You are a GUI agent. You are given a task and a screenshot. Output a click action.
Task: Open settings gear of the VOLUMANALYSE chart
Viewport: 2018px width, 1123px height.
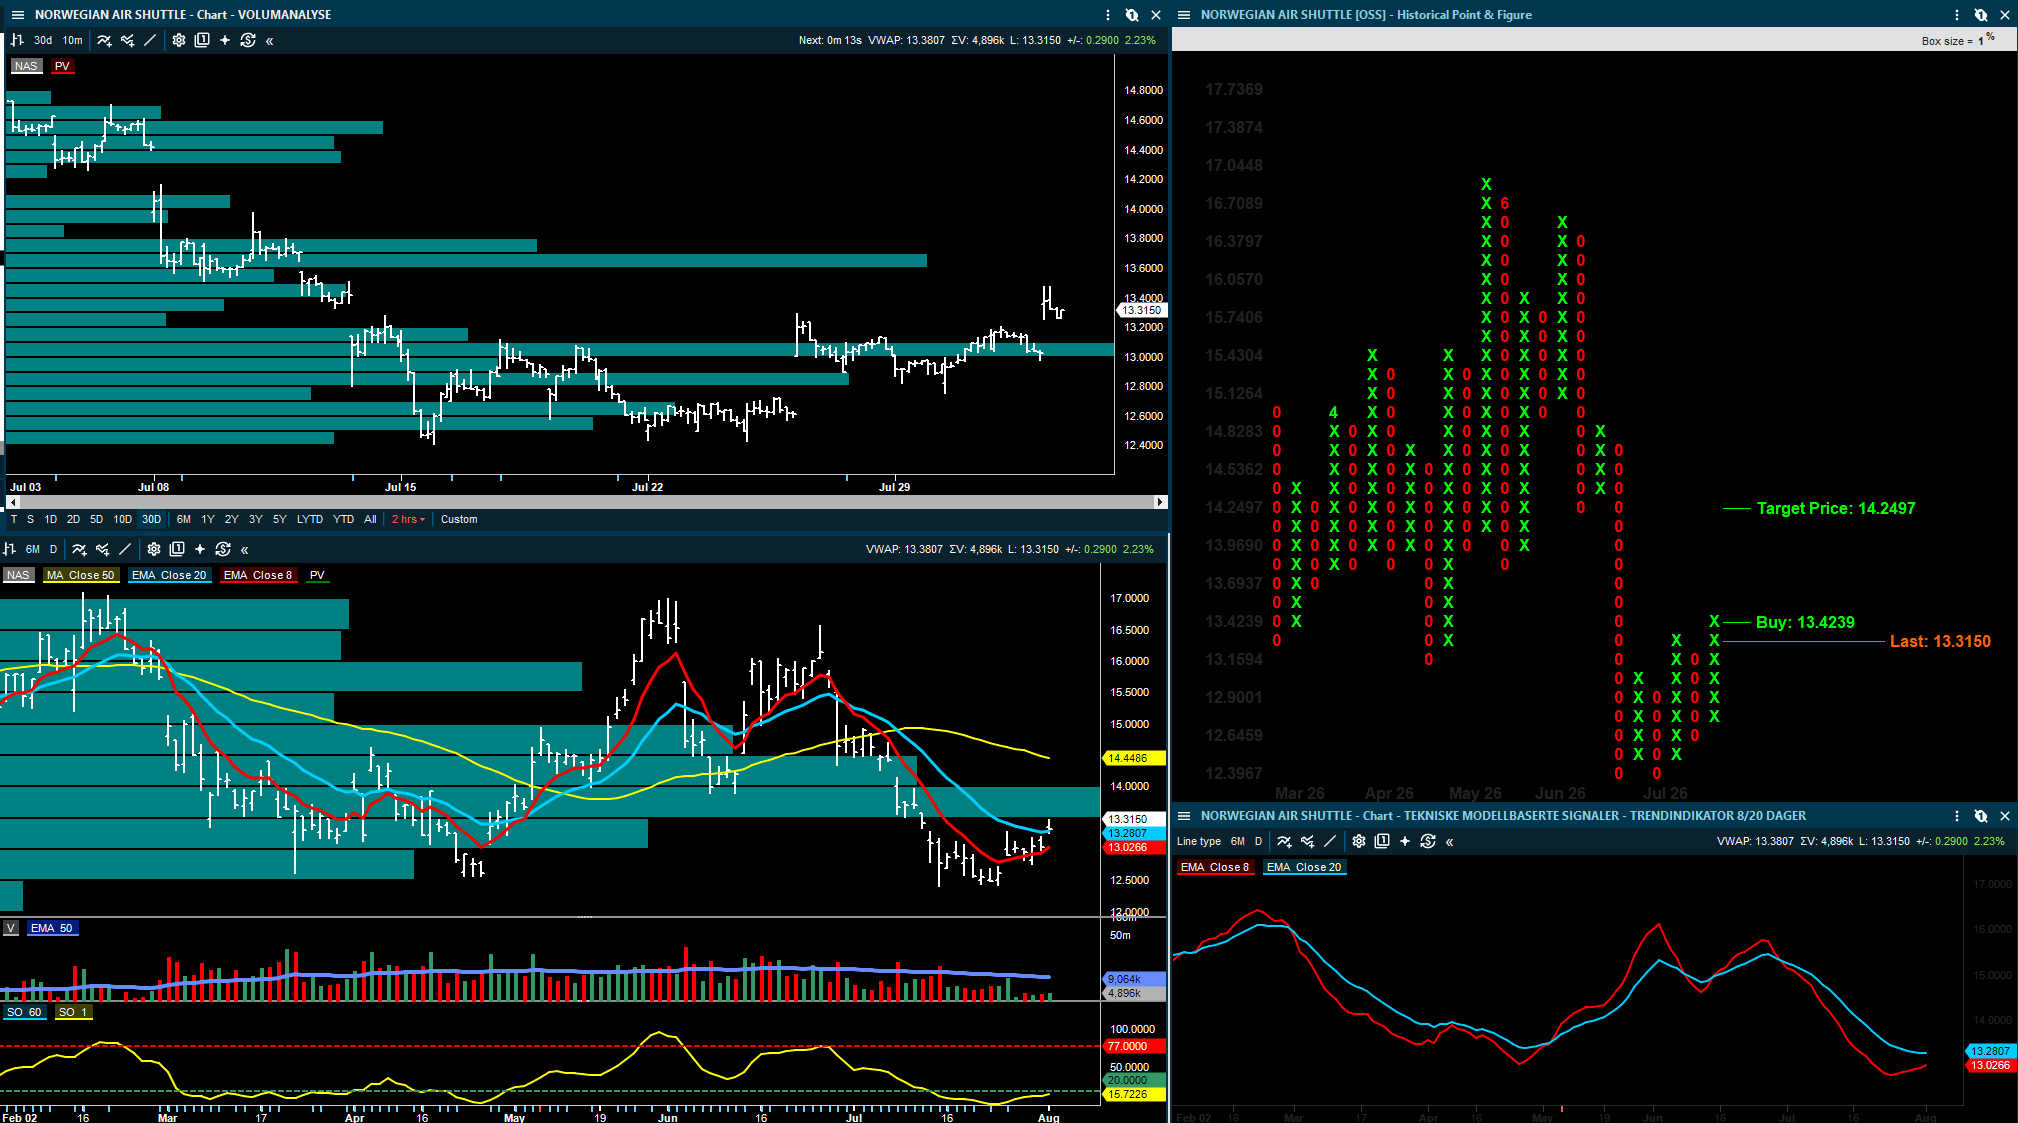[179, 40]
